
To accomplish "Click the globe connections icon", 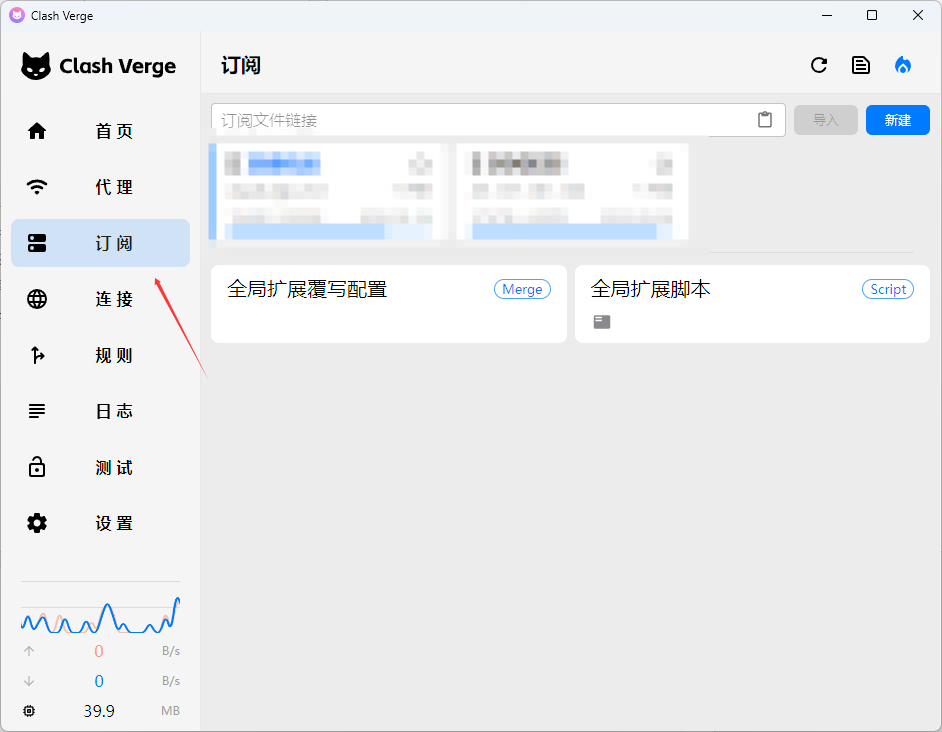I will (x=37, y=299).
